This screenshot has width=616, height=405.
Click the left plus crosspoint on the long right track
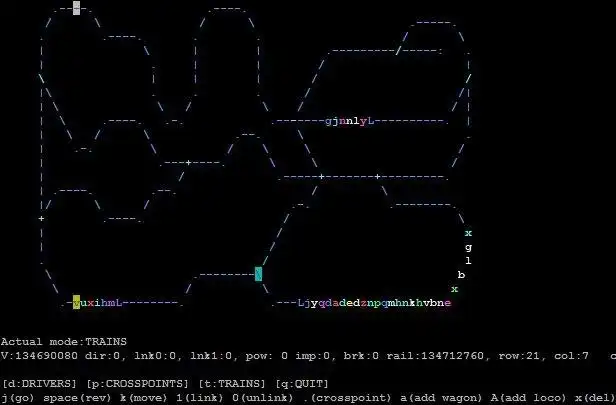pos(322,177)
